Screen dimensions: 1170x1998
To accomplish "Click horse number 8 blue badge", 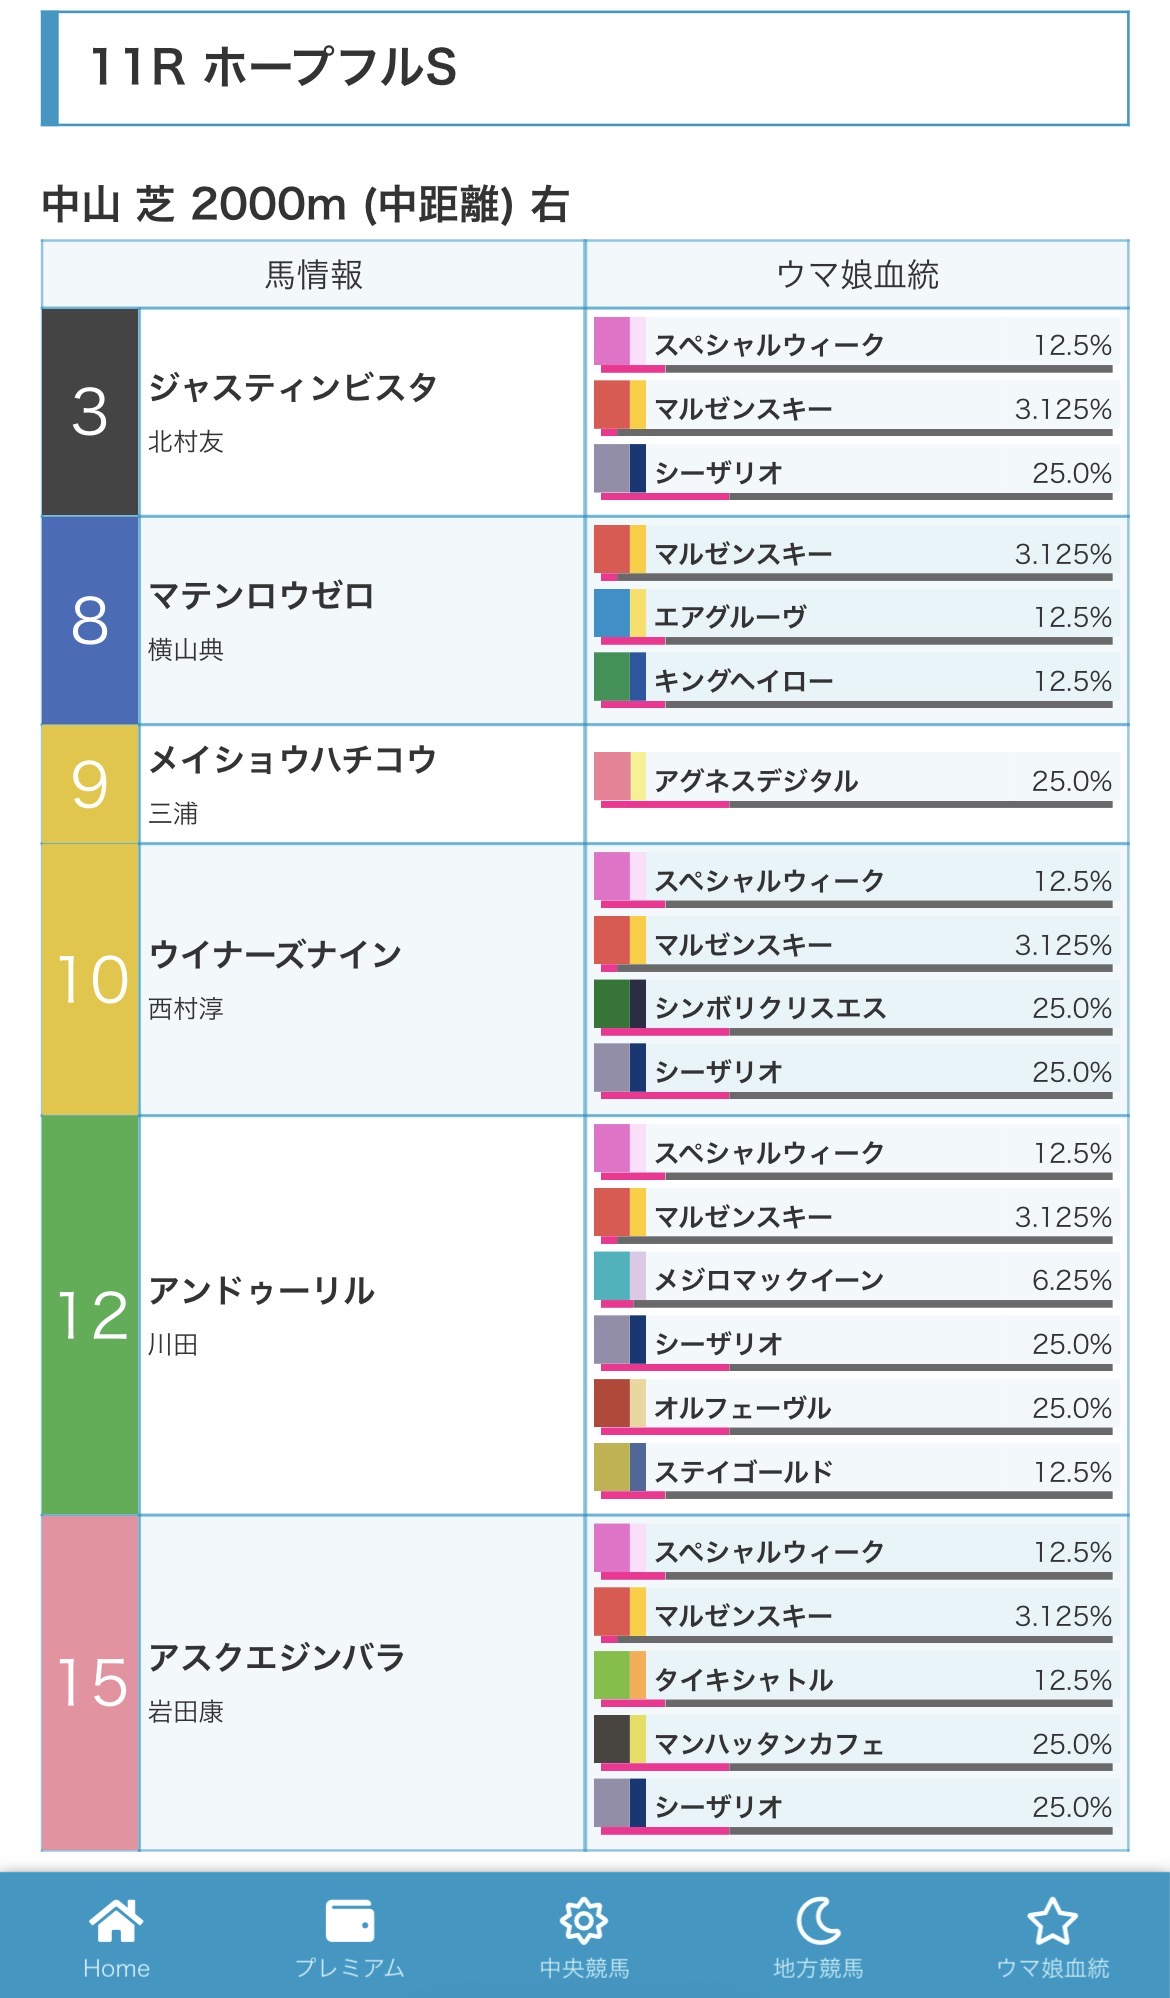I will pyautogui.click(x=90, y=620).
